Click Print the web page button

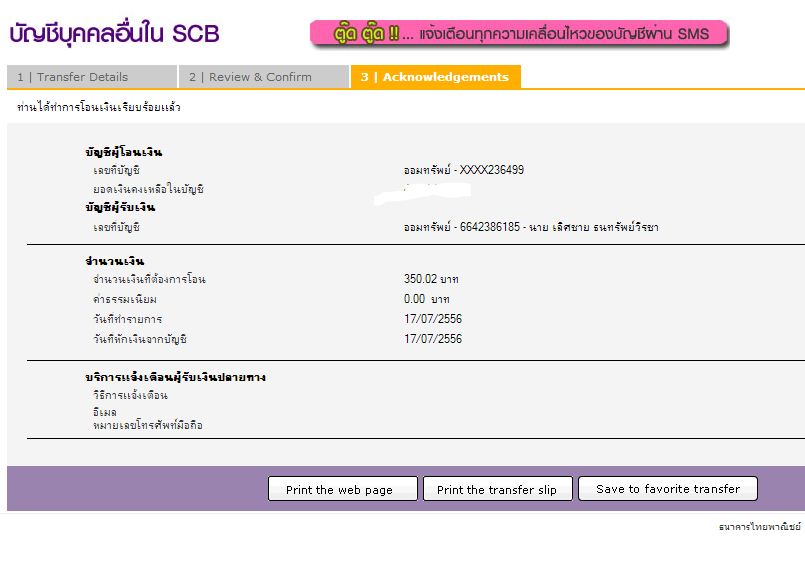[342, 489]
